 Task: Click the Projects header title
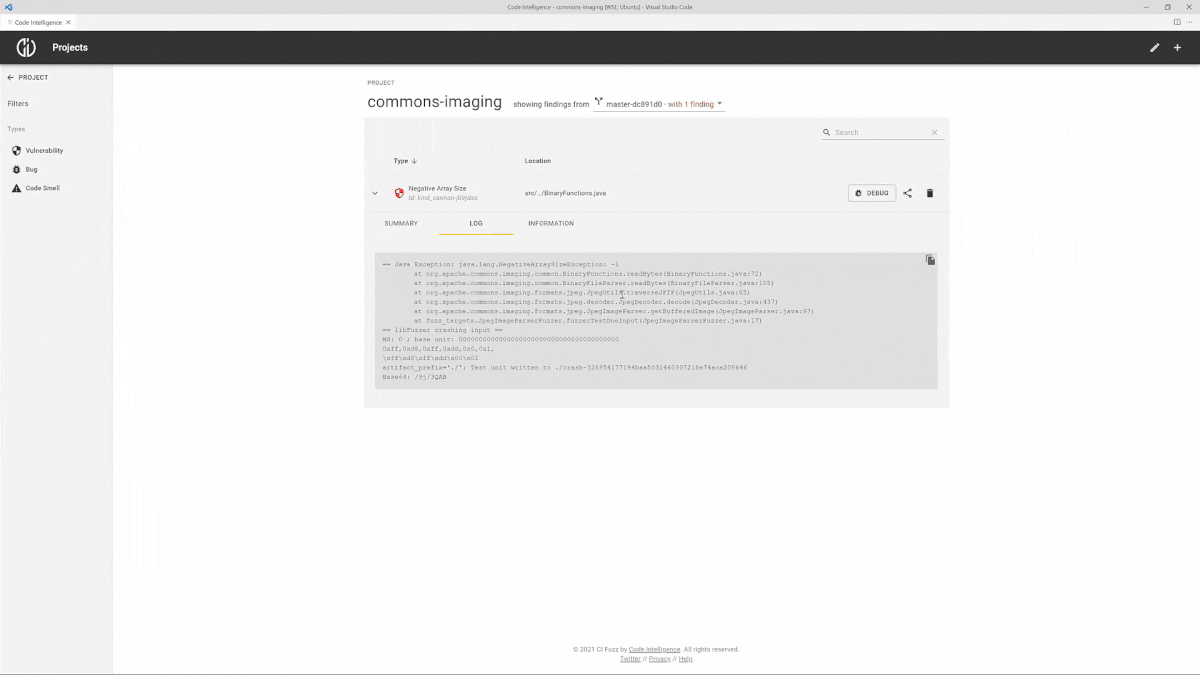(x=70, y=47)
